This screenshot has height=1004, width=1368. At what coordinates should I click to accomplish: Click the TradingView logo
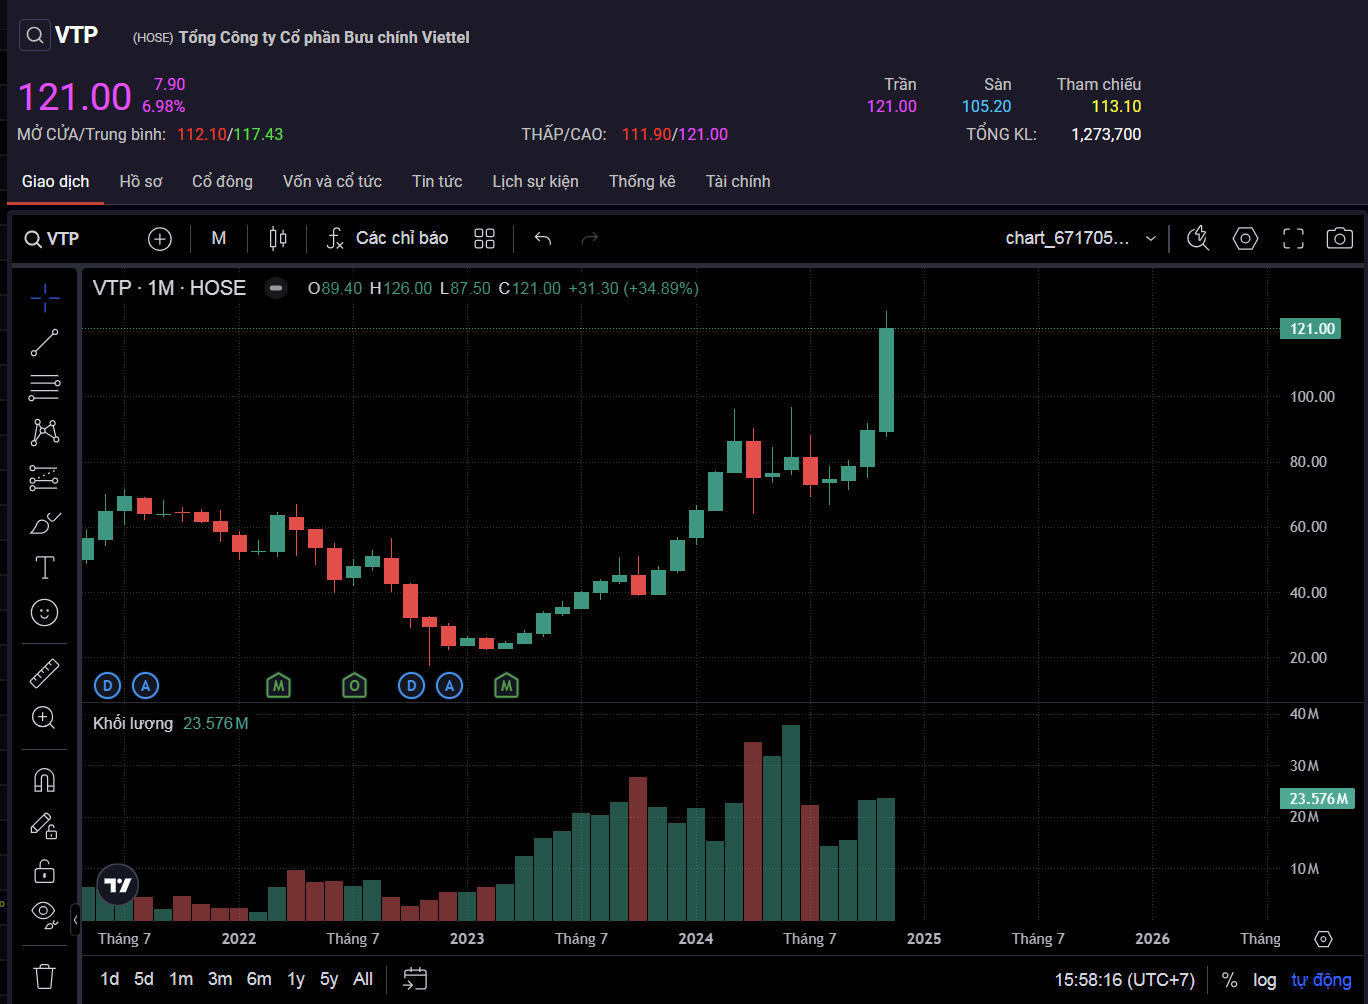point(118,885)
